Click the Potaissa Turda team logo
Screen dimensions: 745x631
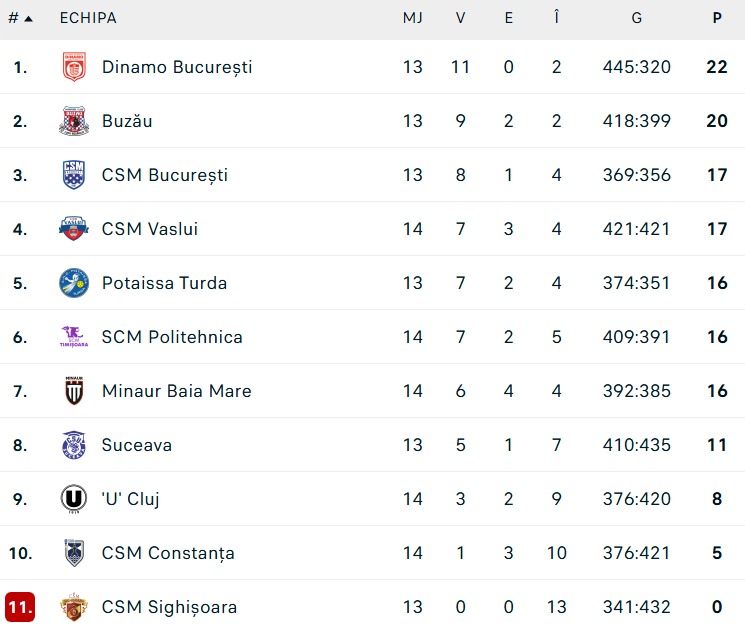(74, 283)
